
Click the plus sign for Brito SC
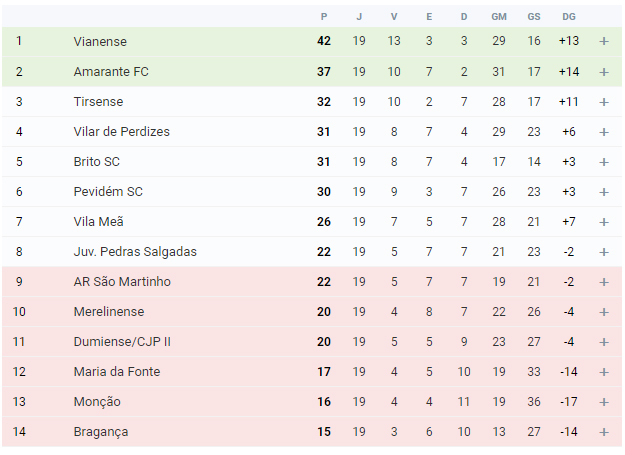pyautogui.click(x=603, y=162)
